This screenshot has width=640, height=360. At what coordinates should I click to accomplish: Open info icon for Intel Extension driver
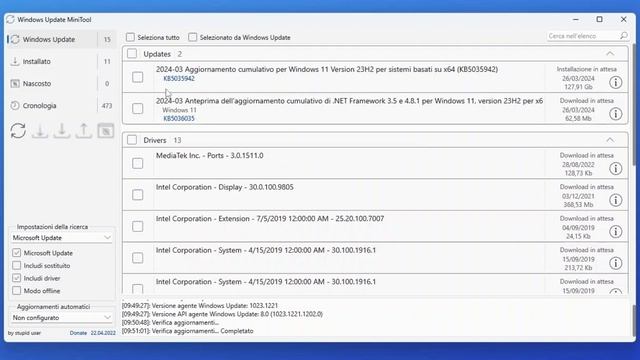[x=616, y=232]
